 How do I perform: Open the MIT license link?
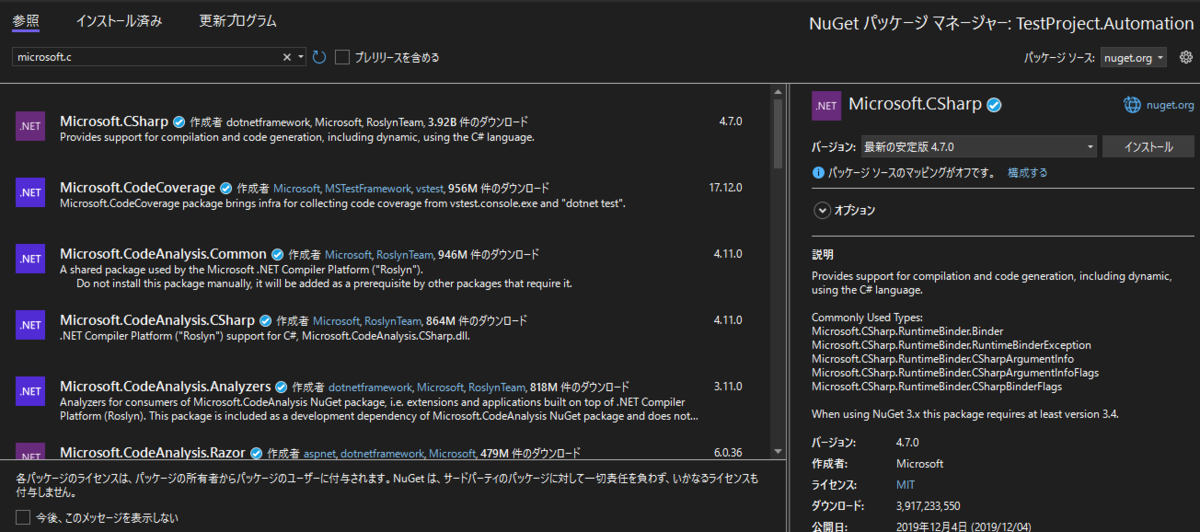[x=906, y=485]
